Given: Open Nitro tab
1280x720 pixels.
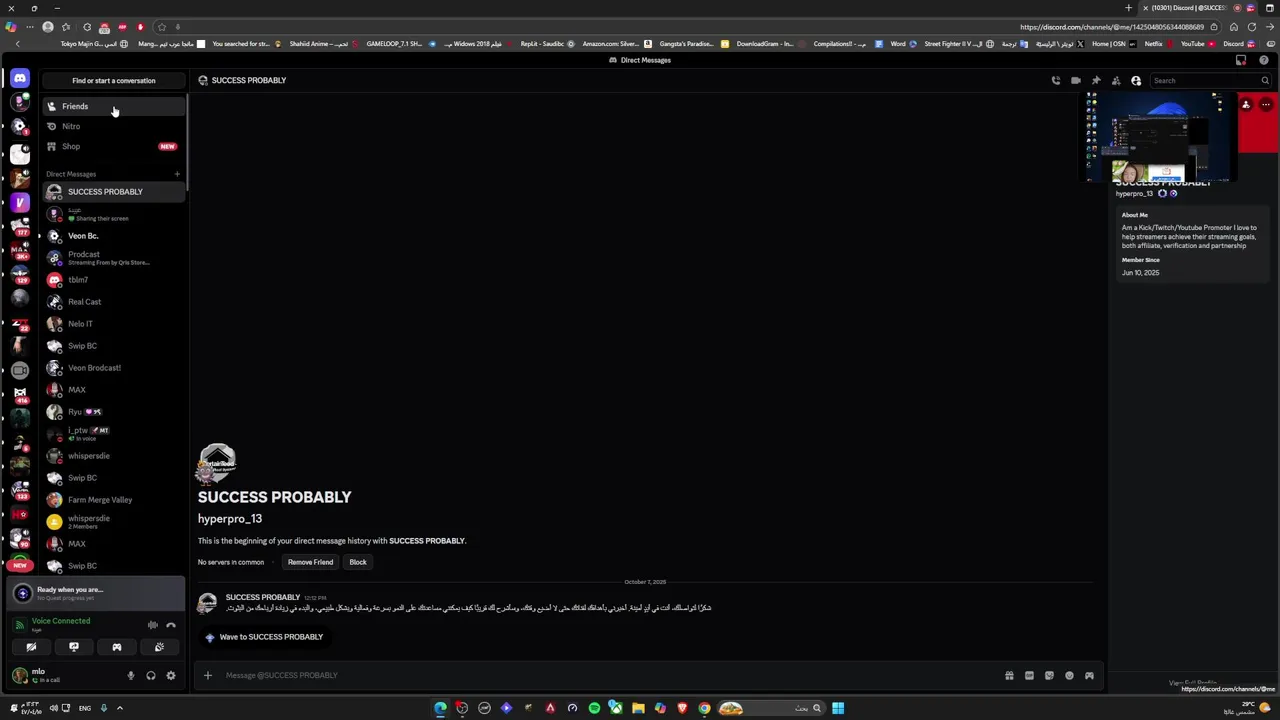Looking at the screenshot, I should pos(114,126).
